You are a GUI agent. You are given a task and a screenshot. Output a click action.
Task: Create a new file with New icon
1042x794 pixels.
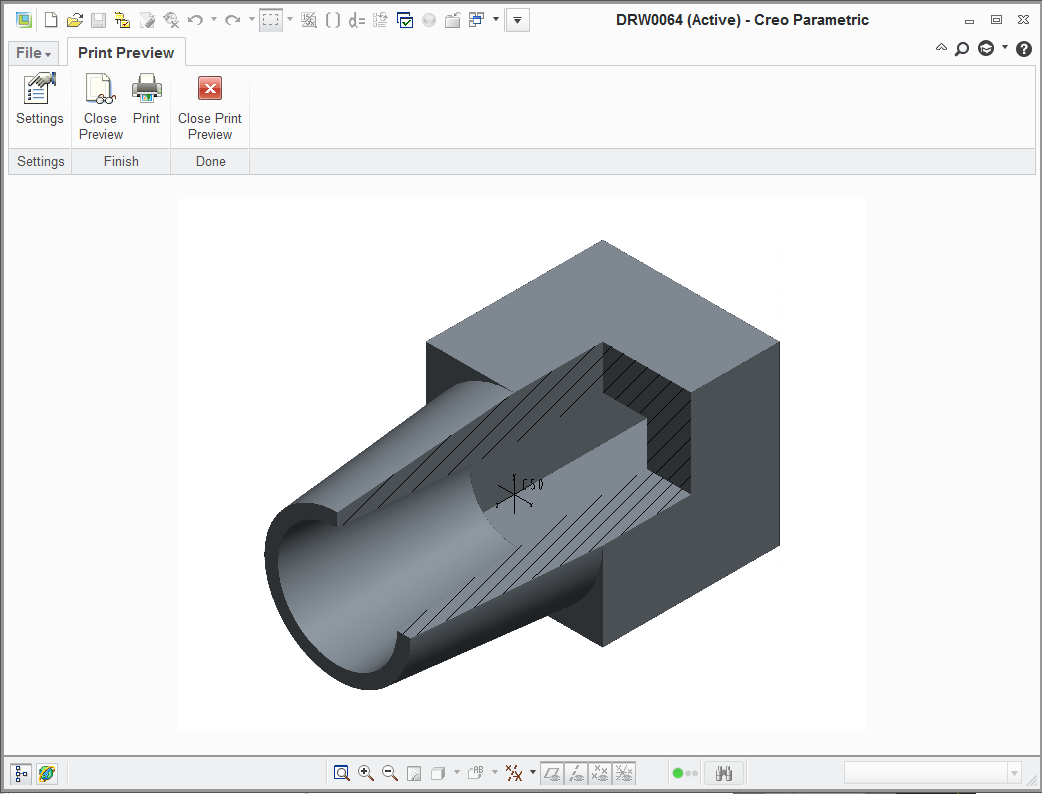coord(51,20)
